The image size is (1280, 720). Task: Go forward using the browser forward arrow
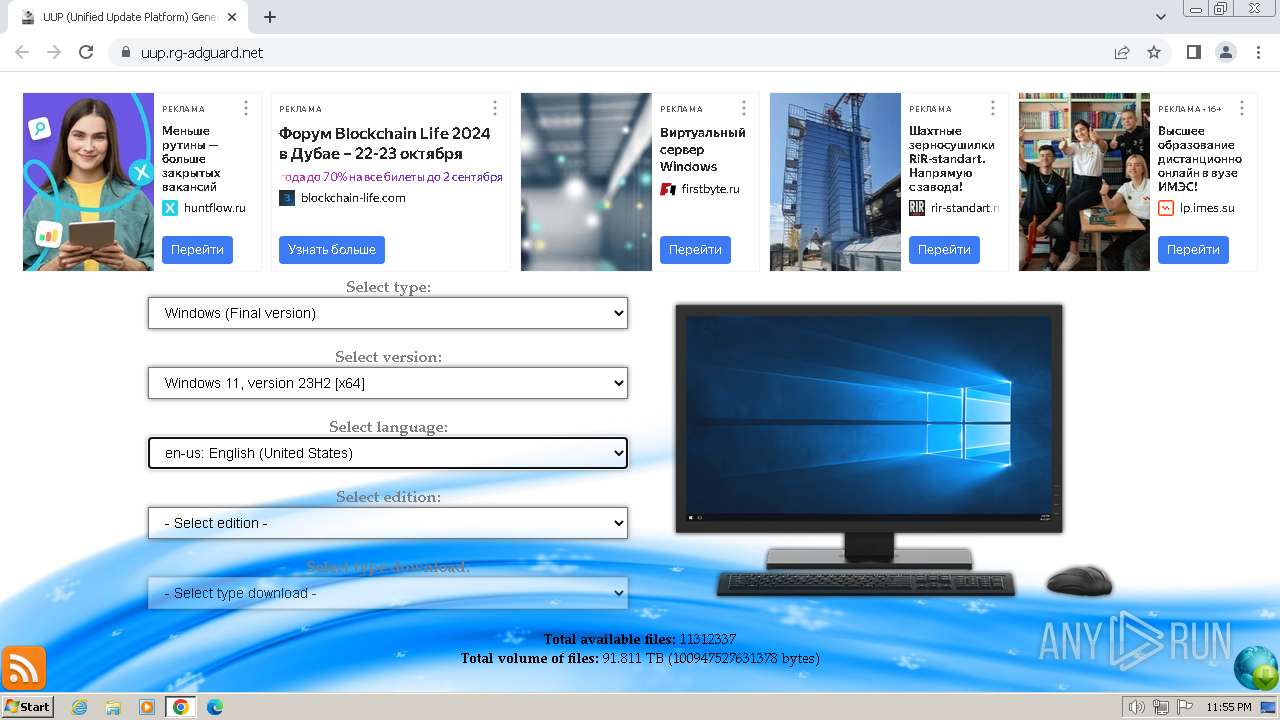(x=54, y=52)
